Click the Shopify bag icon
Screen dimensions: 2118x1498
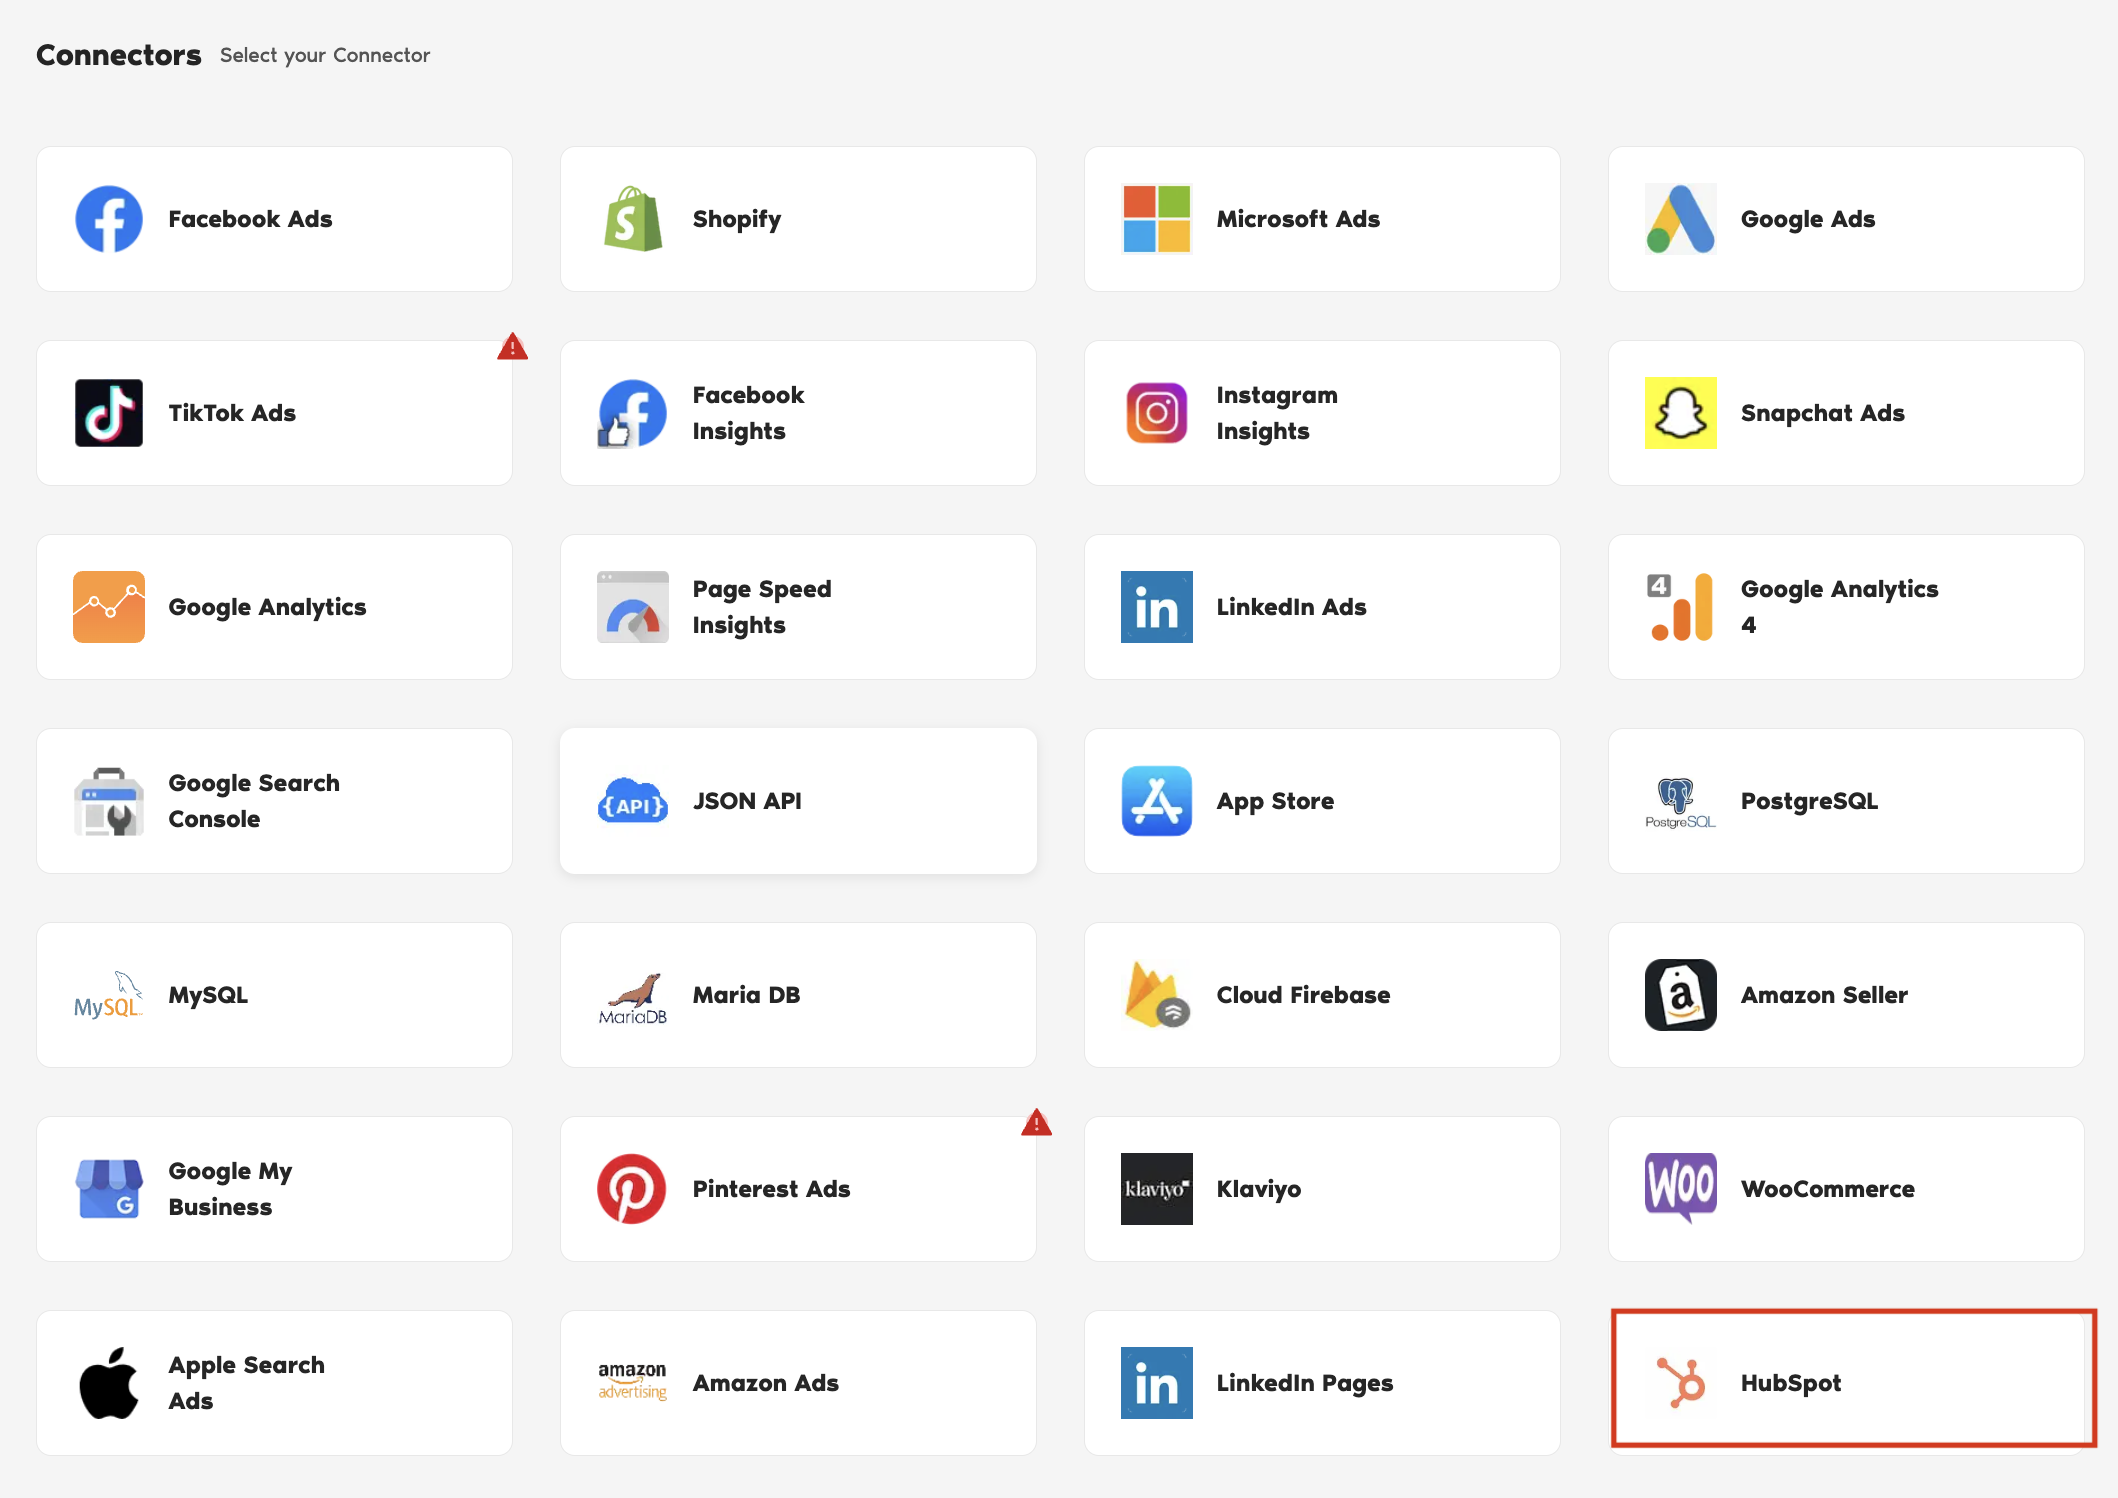click(x=633, y=219)
